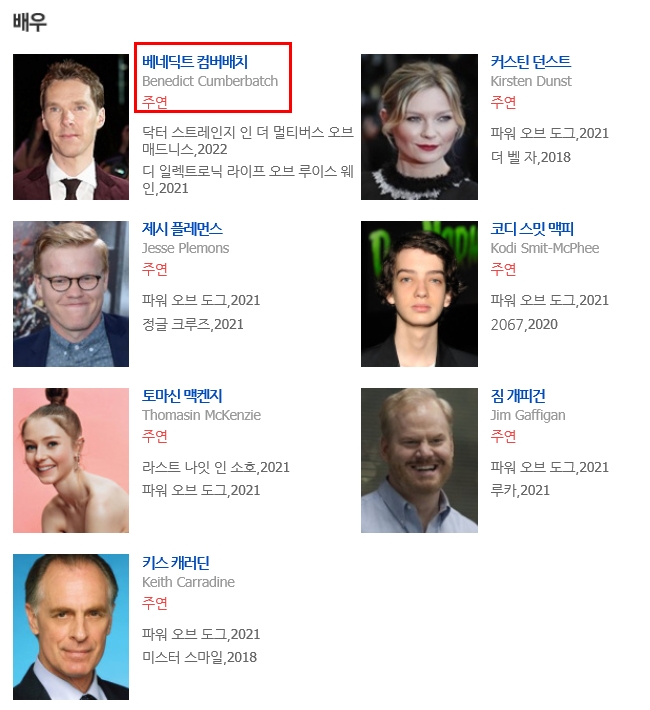Click the photo next to Jesse Plemons' name

click(x=71, y=294)
